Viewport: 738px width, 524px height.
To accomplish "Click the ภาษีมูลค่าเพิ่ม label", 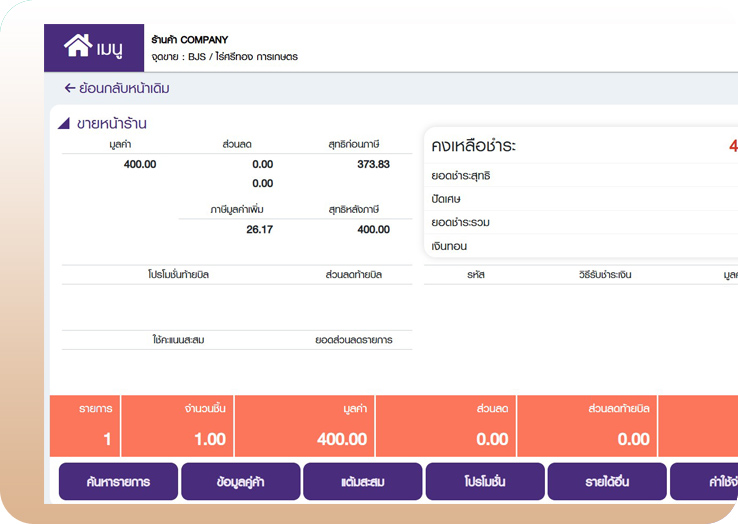I will point(237,210).
